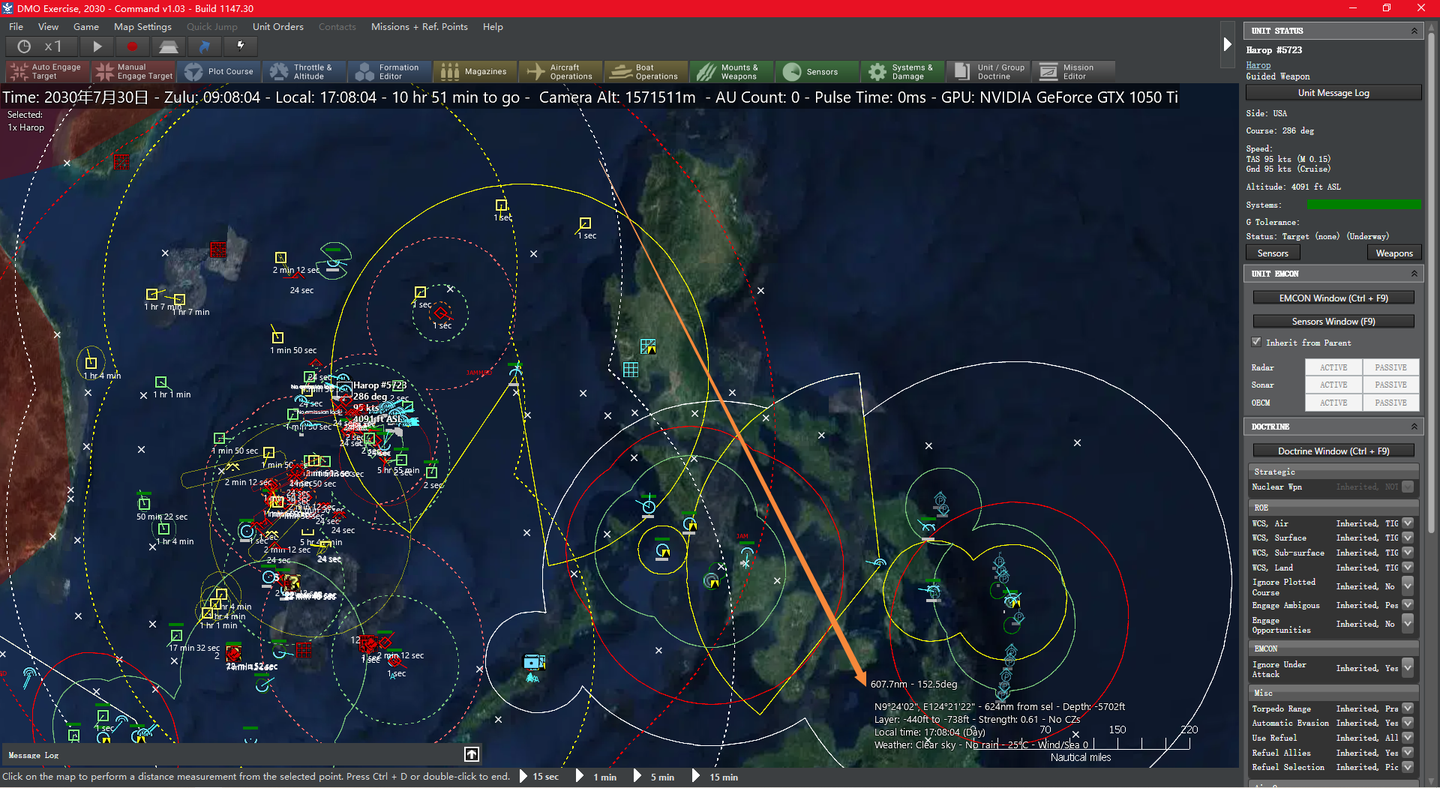The image size is (1440, 788).
Task: Uncheck Inherit from Parent in UNIT EMCON
Action: coord(1257,345)
